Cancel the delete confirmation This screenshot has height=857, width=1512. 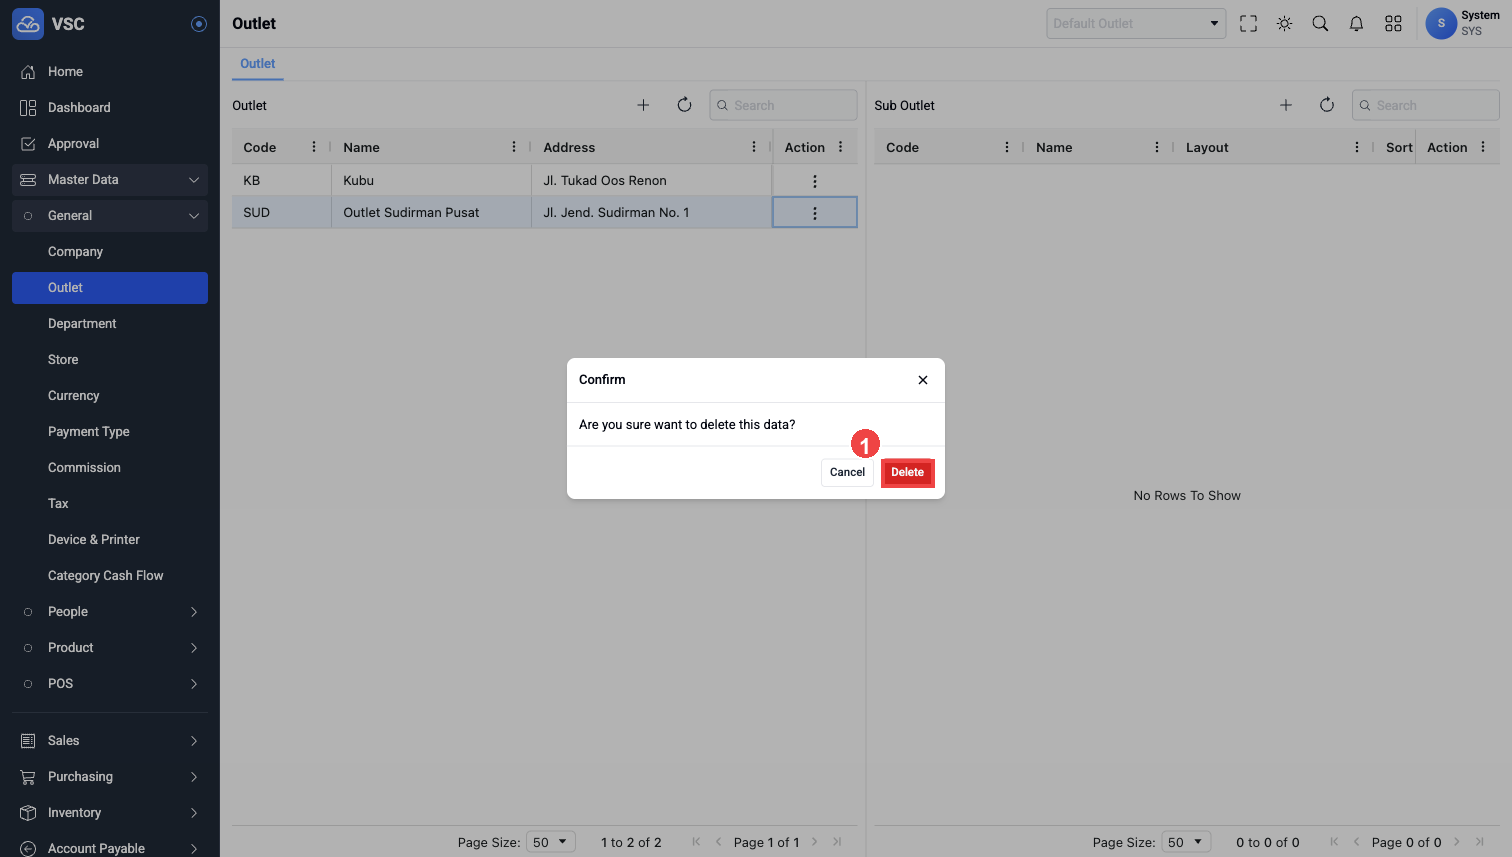pos(847,472)
